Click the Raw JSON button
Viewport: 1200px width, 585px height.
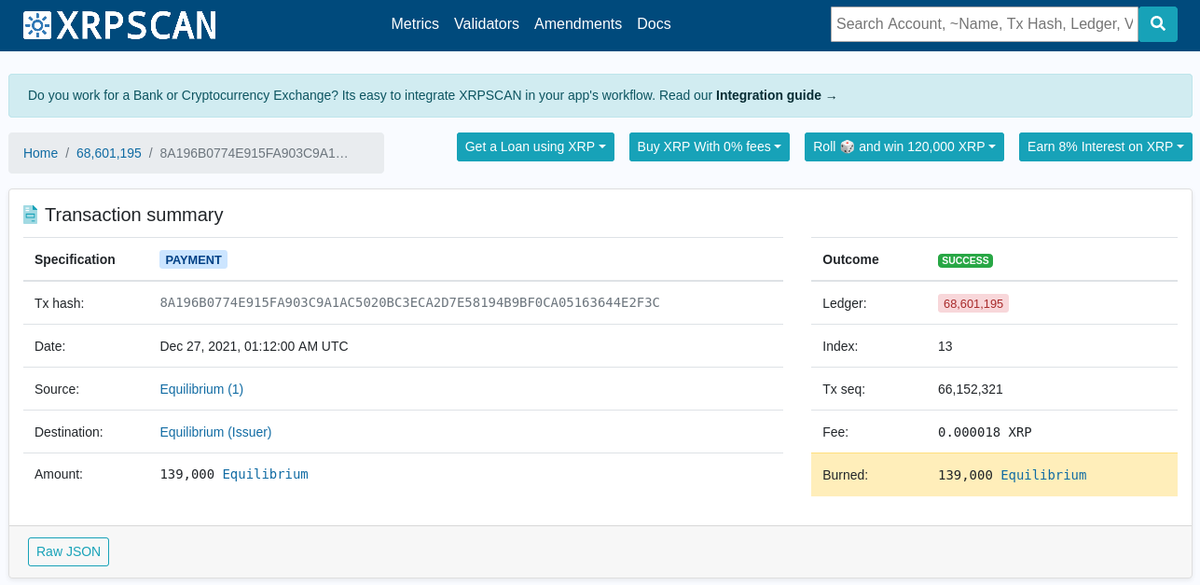coord(68,552)
